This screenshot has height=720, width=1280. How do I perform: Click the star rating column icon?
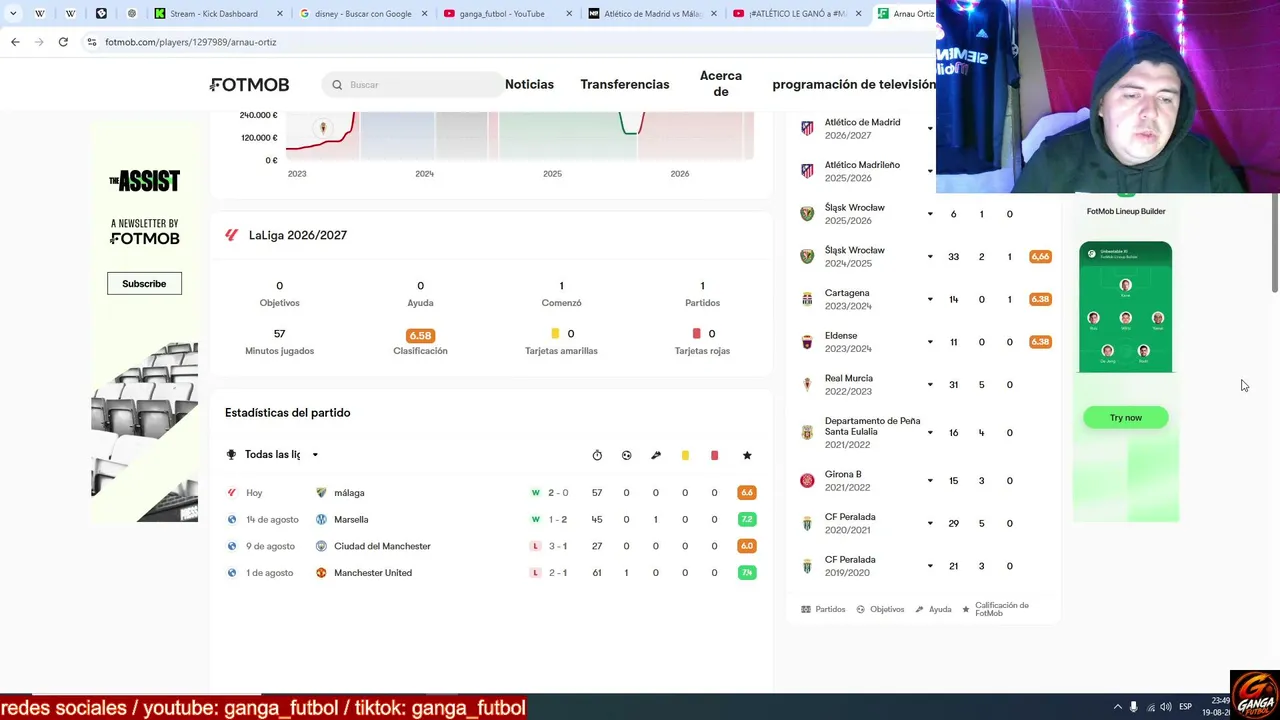[747, 455]
